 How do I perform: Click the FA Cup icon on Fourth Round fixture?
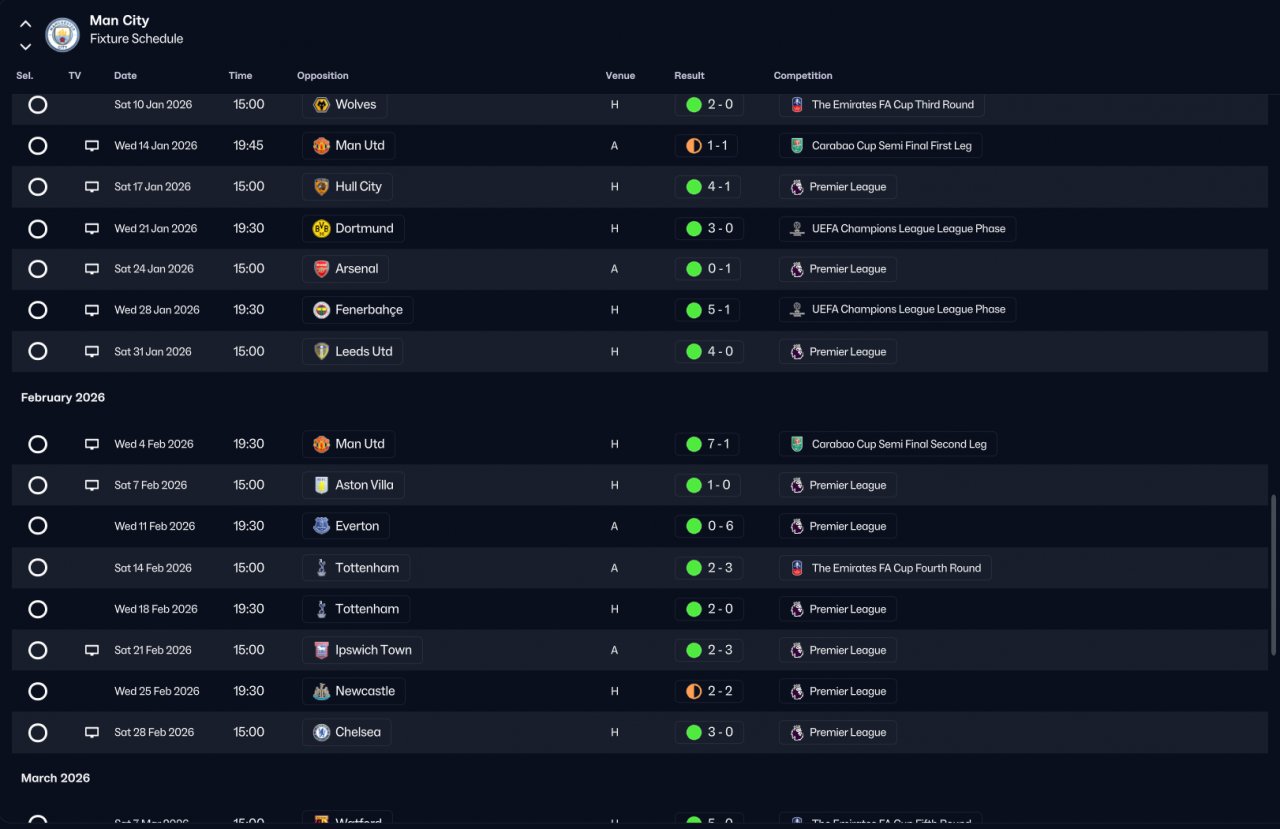[x=796, y=568]
